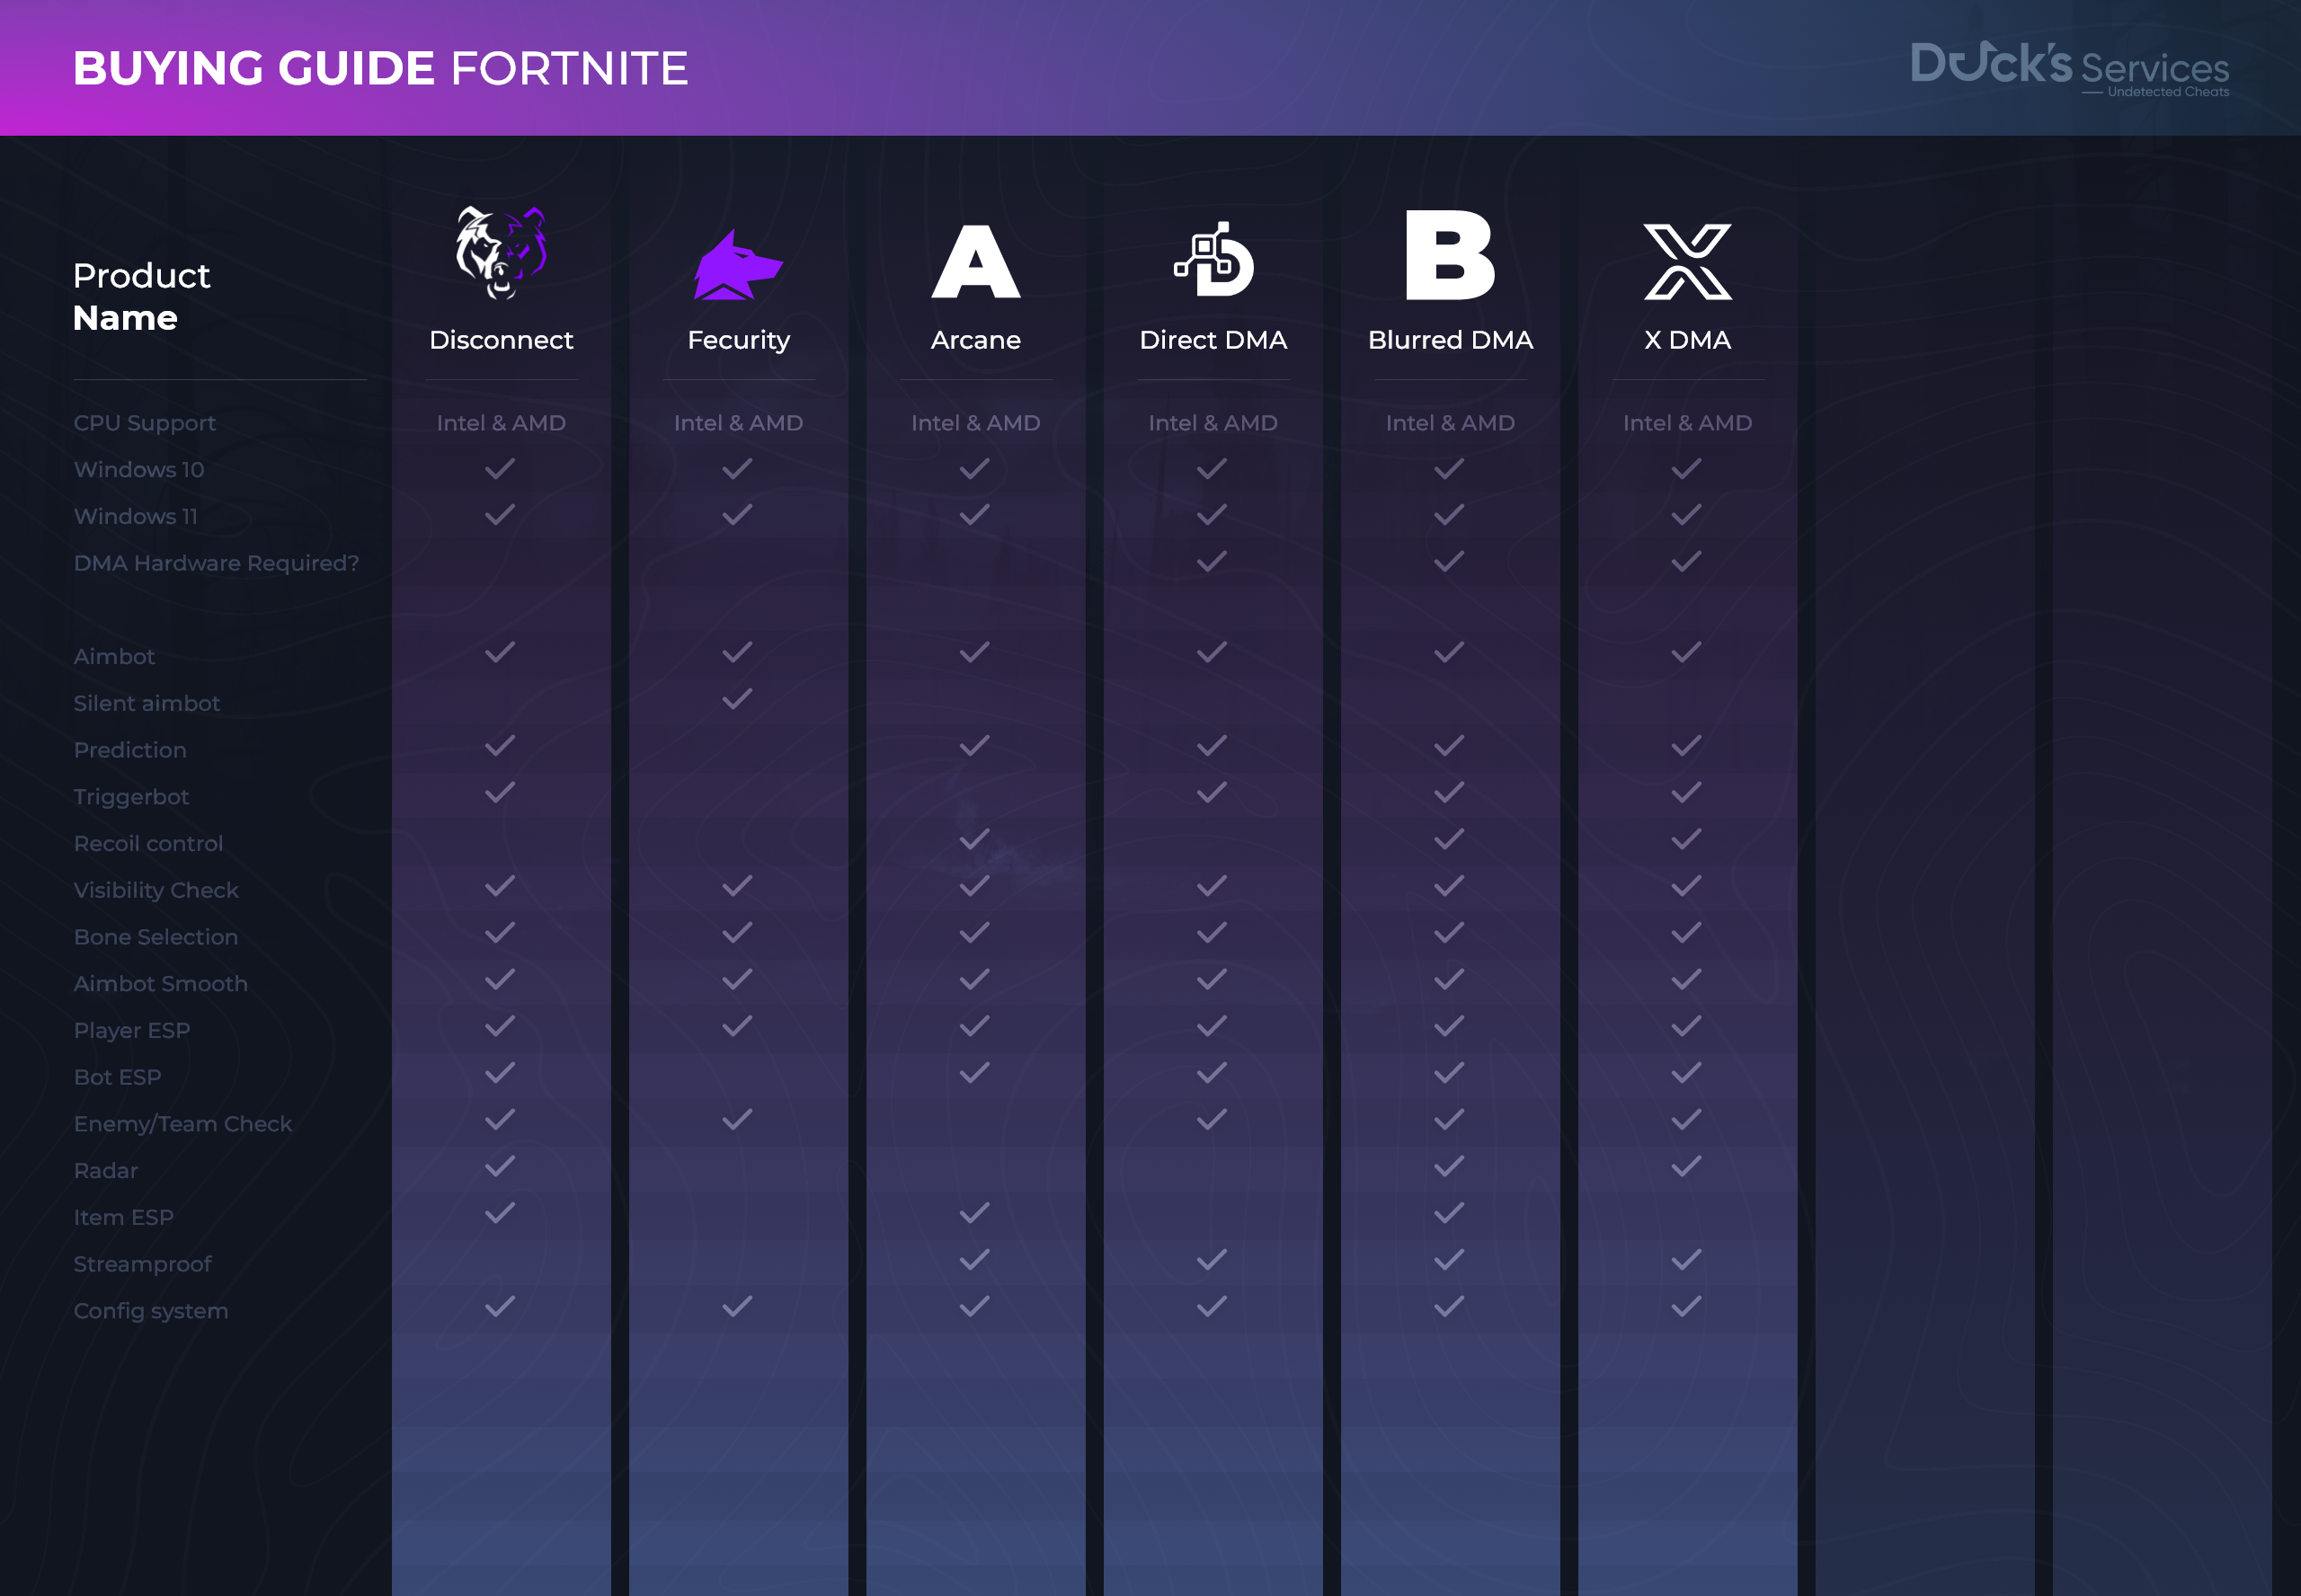Click the Buying Guide Fortnite title
The height and width of the screenshot is (1596, 2301).
point(380,68)
